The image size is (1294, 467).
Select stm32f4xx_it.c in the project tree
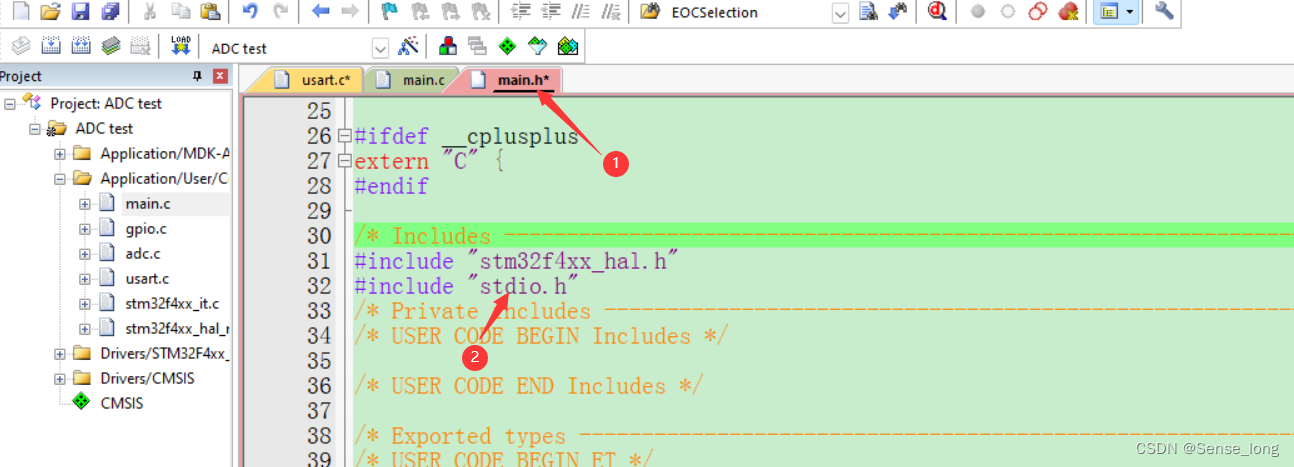pyautogui.click(x=171, y=304)
